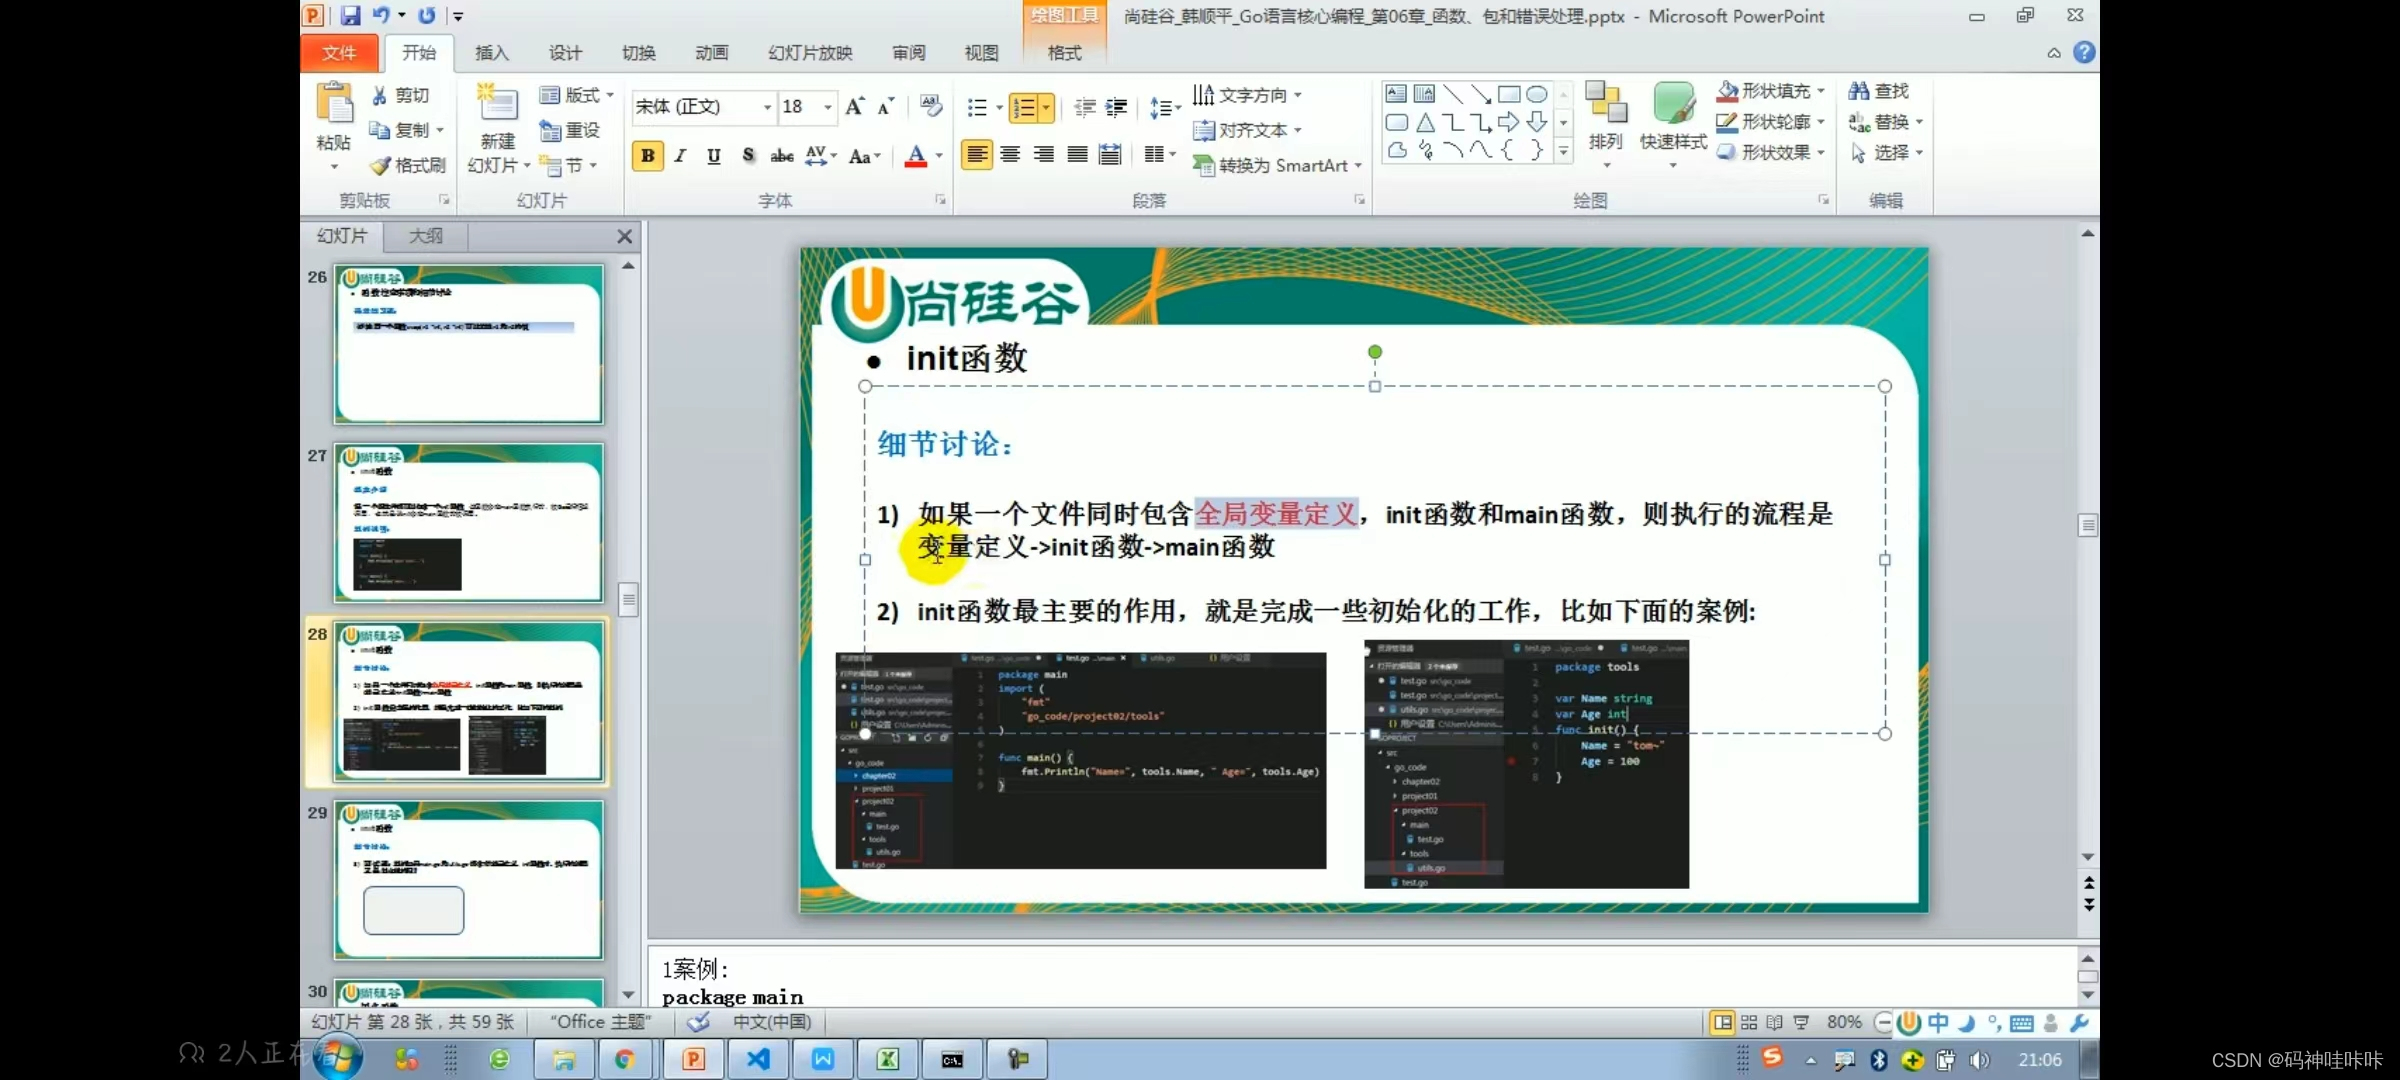This screenshot has height=1080, width=2400.
Task: Click the Increase List Level icon
Action: click(1117, 107)
